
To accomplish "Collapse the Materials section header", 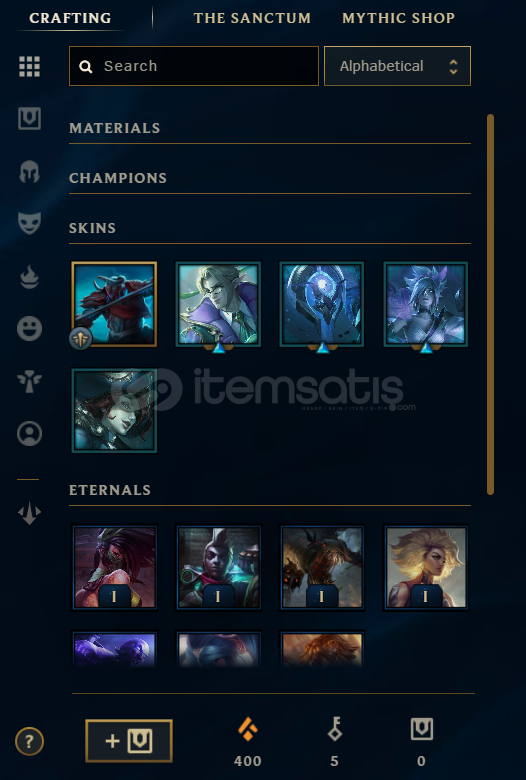I will [114, 128].
